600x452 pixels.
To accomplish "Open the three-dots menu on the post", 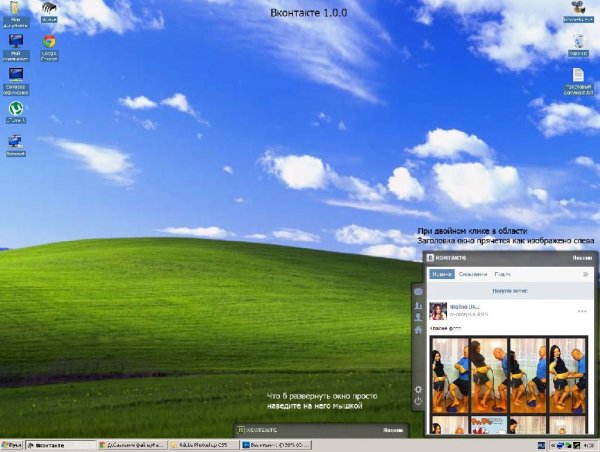I will (x=582, y=311).
